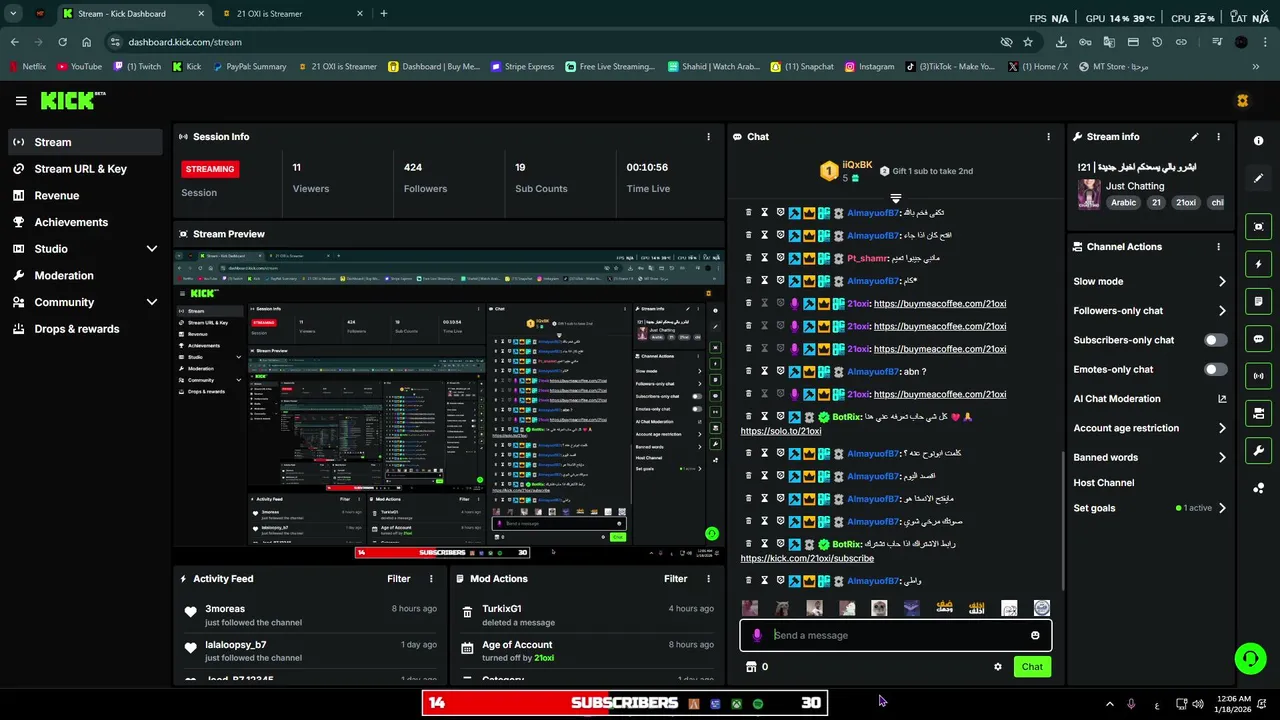Click the capture frame icon in right rail
The height and width of the screenshot is (720, 1280).
pos(1259,227)
